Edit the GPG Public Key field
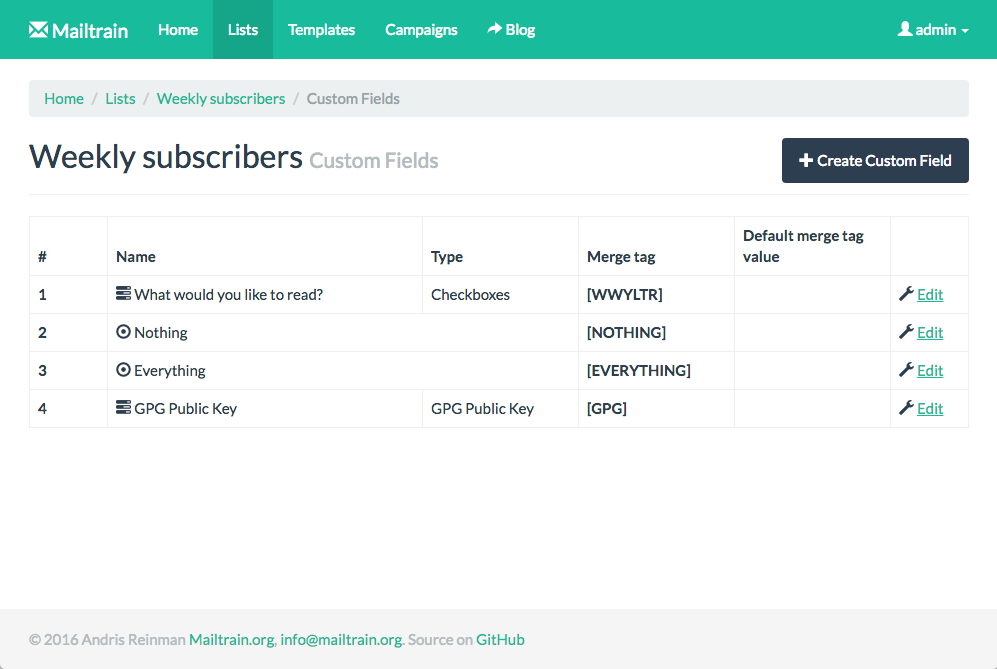Viewport: 997px width, 669px height. click(x=930, y=408)
